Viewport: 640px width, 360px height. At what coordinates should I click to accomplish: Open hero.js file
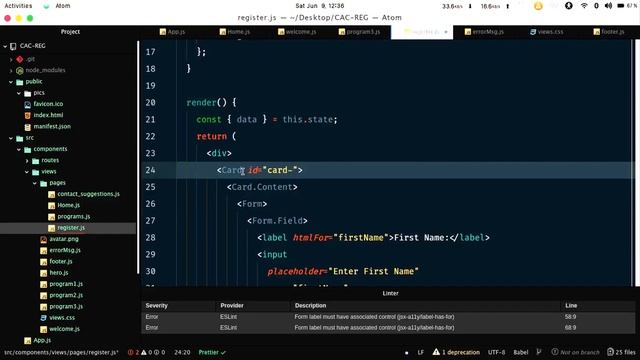click(x=59, y=273)
